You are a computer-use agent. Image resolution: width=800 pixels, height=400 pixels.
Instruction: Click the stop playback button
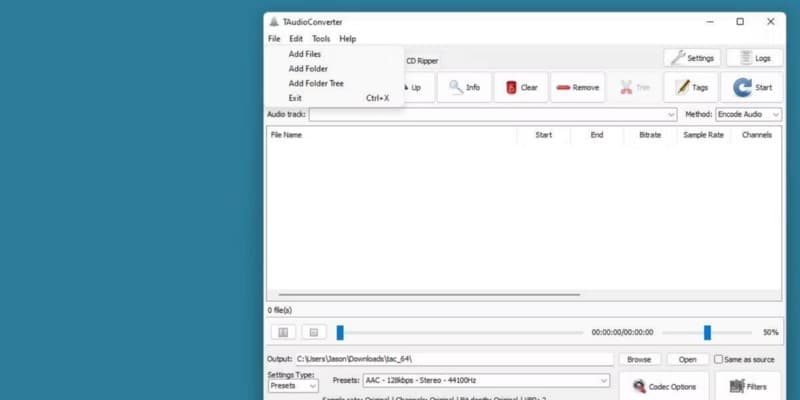click(x=314, y=333)
